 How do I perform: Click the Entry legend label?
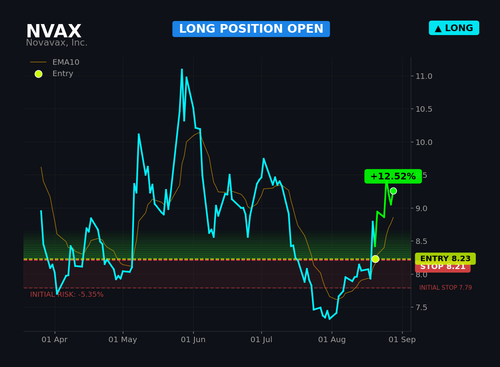tap(63, 73)
